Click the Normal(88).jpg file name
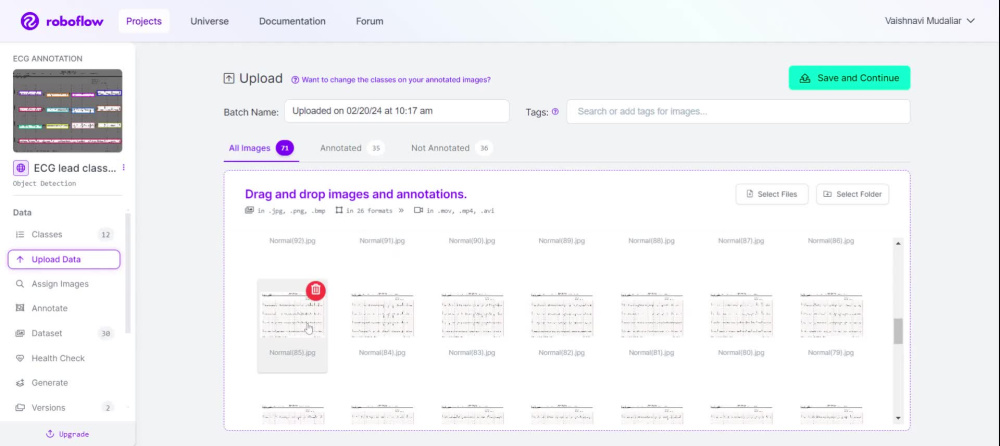Screen dimensions: 1000x446 click(x=651, y=241)
